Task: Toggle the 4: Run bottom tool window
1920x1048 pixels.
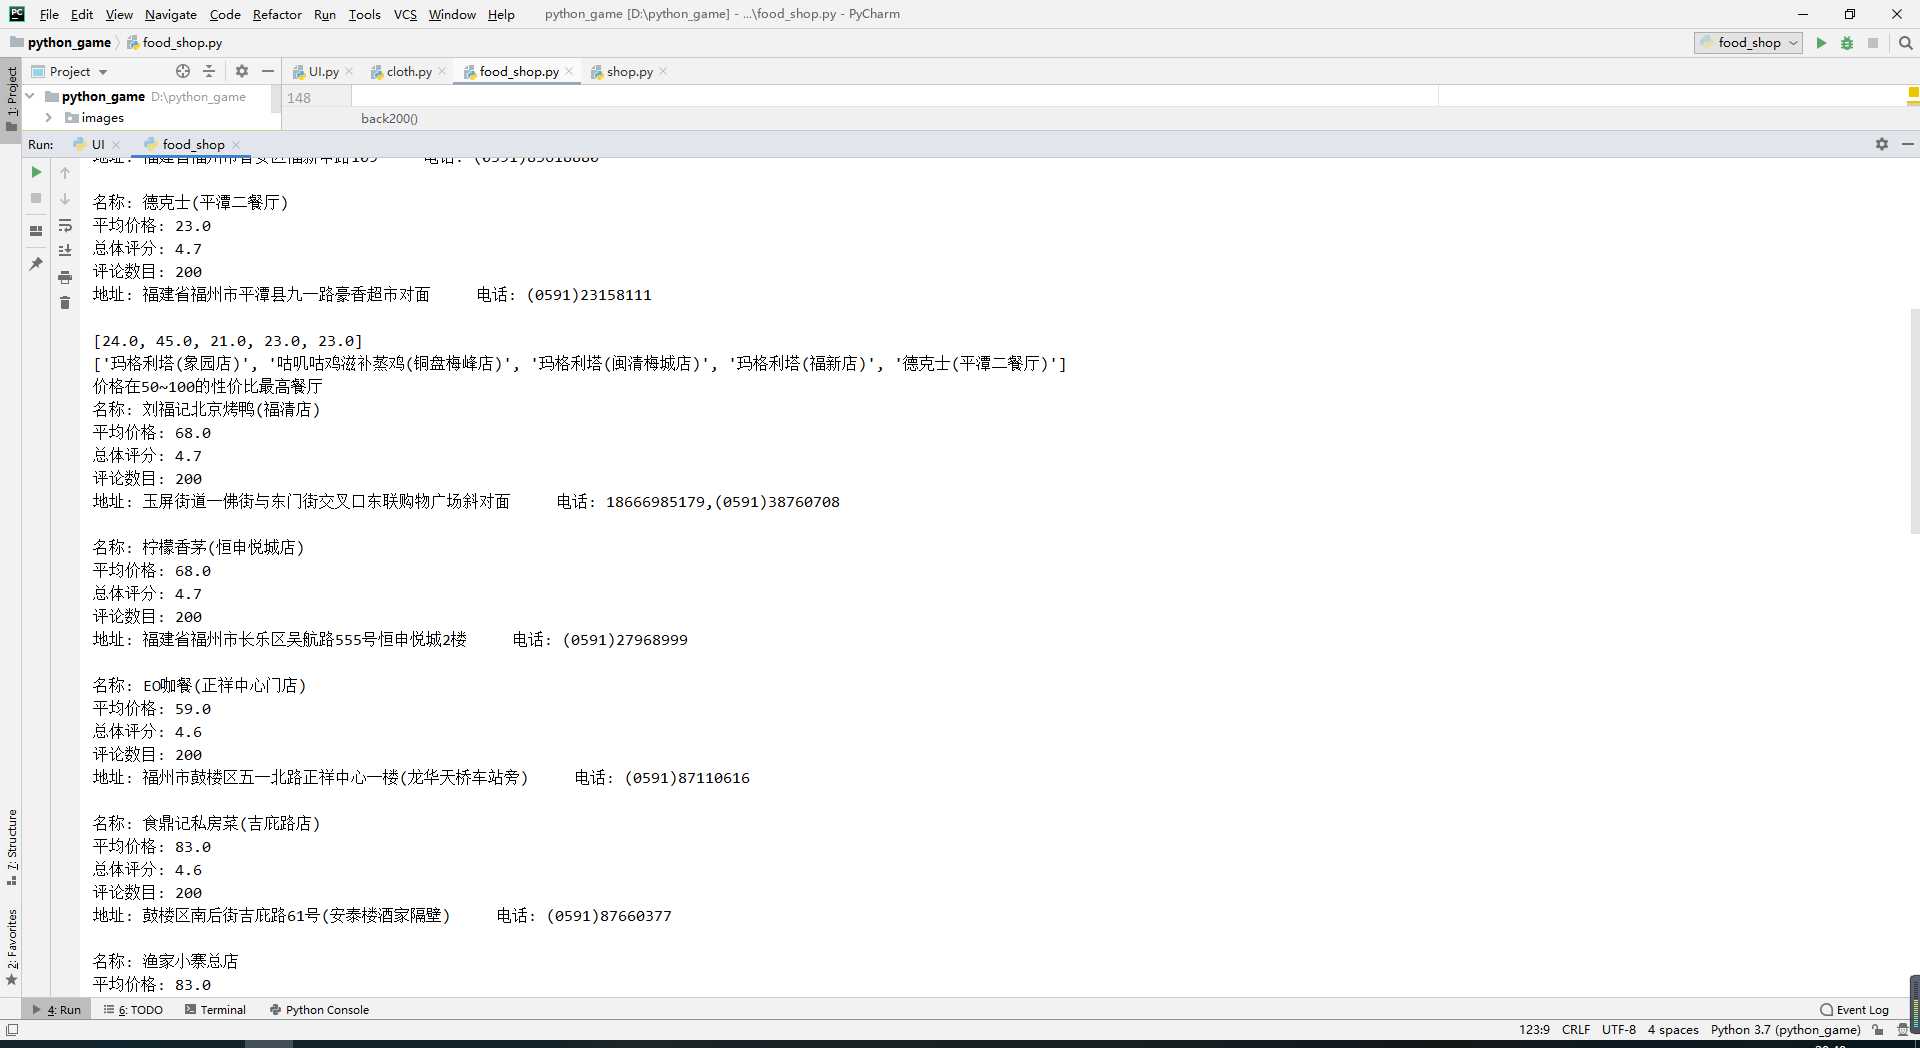Action: click(58, 1010)
